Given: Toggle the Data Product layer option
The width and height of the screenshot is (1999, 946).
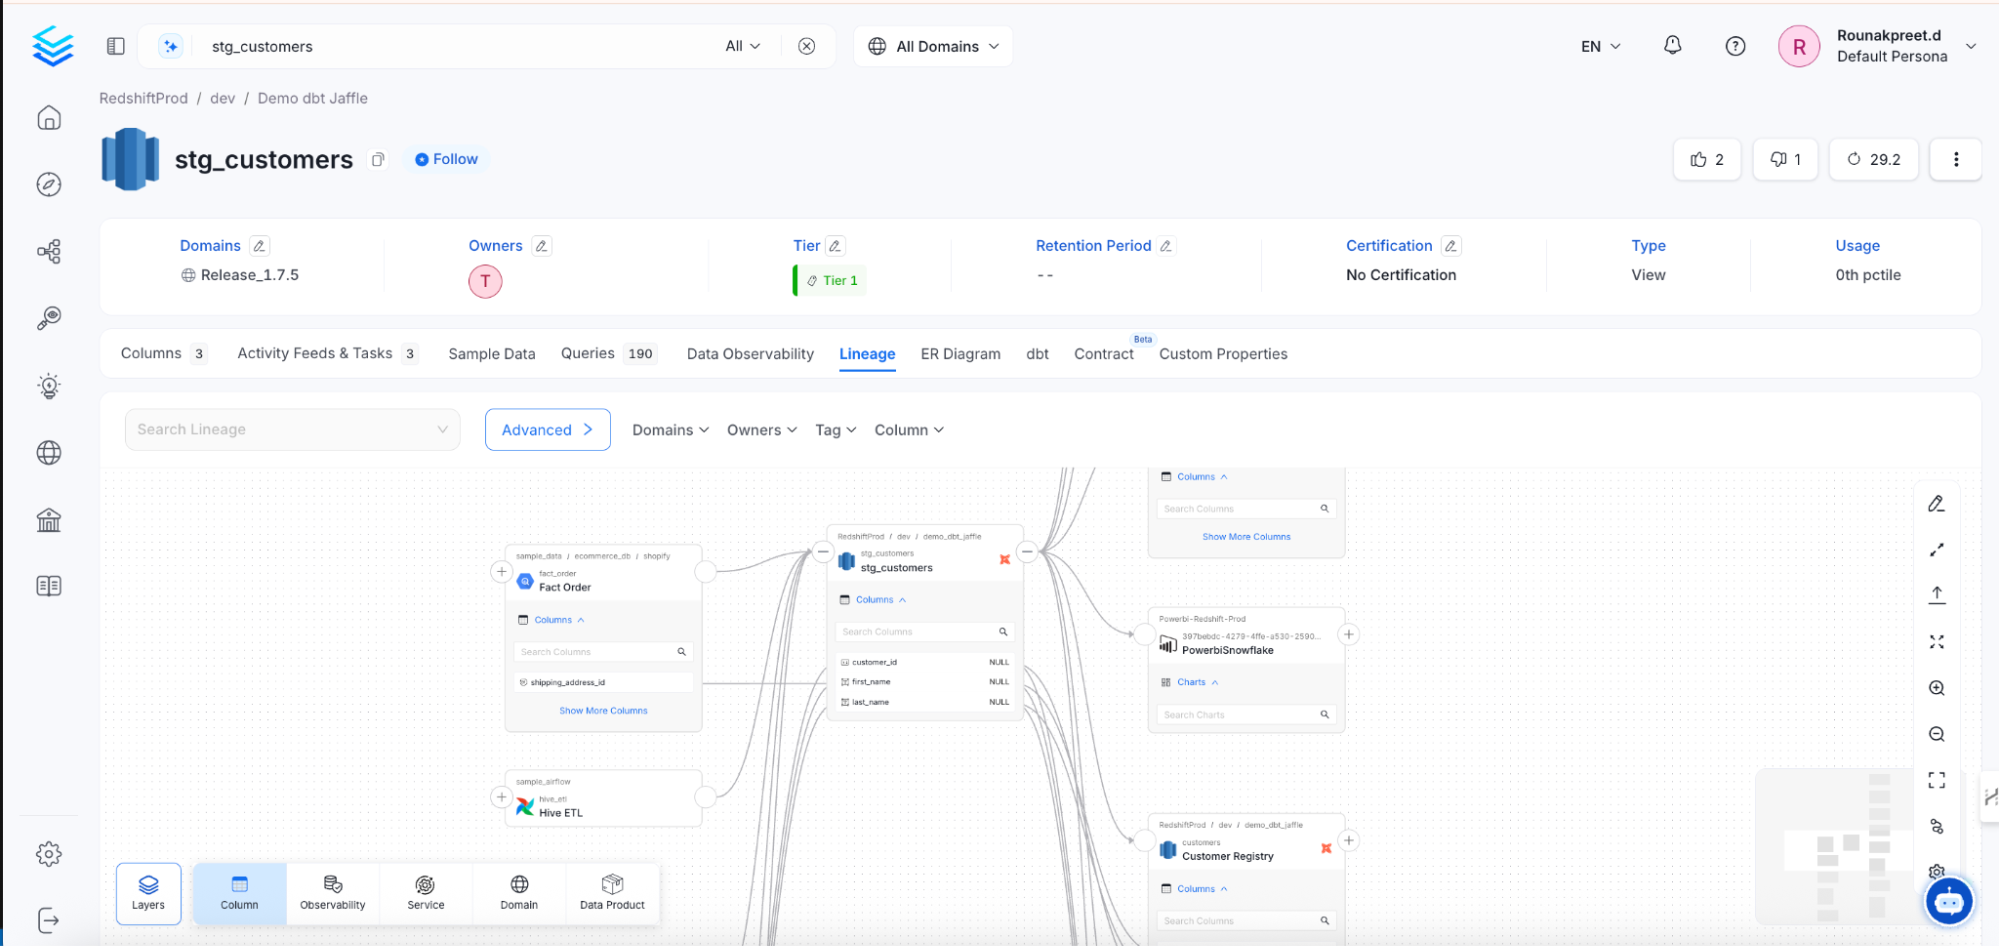Looking at the screenshot, I should (612, 893).
